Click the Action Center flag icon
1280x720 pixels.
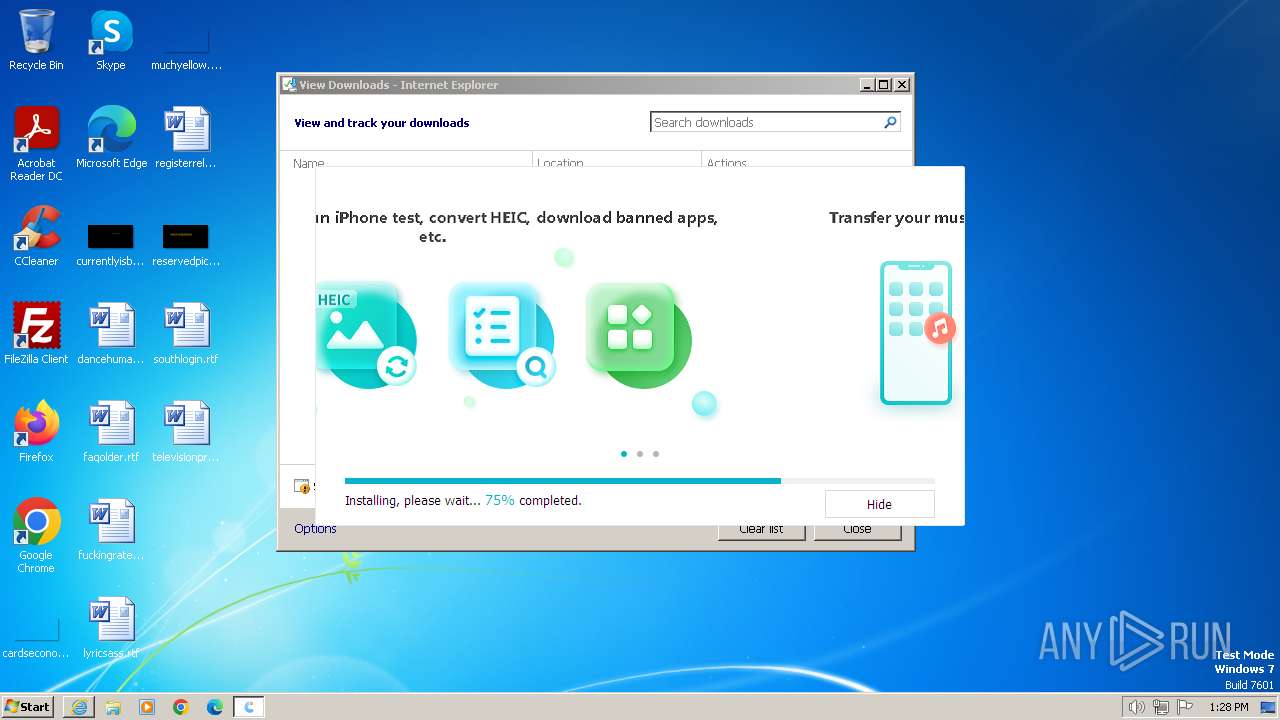1185,707
